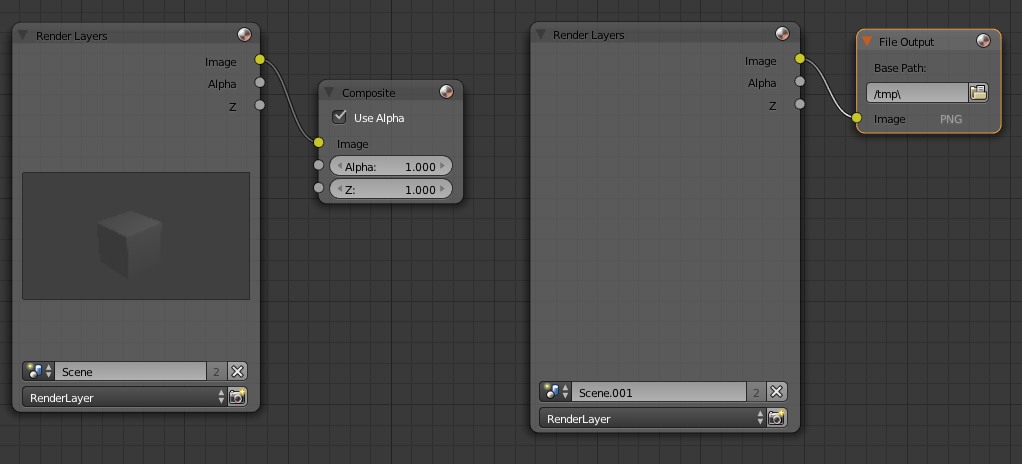Toggle preview sphere on Scene Render Layers node
The height and width of the screenshot is (464, 1022).
(x=244, y=35)
